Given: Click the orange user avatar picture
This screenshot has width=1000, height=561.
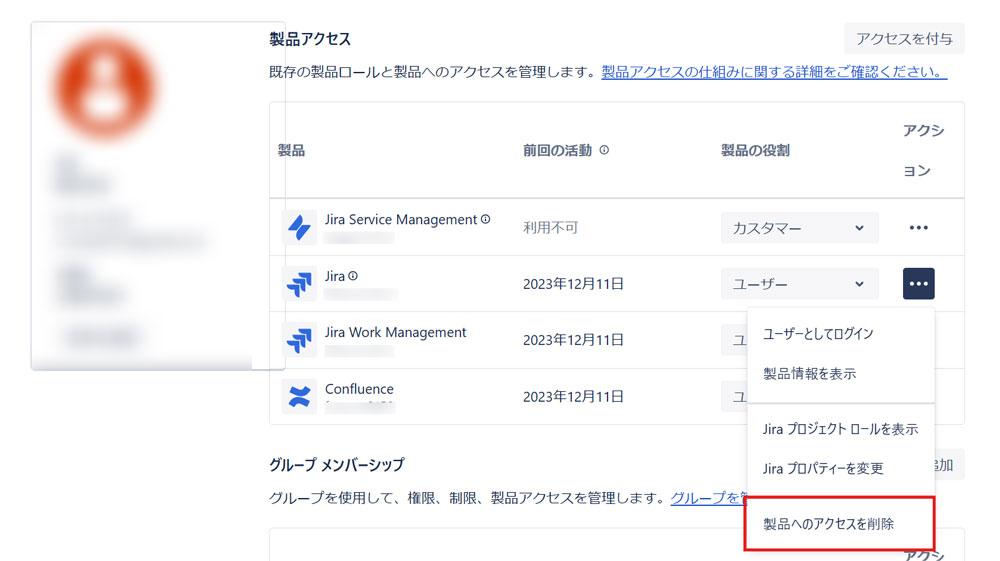Looking at the screenshot, I should tap(105, 87).
